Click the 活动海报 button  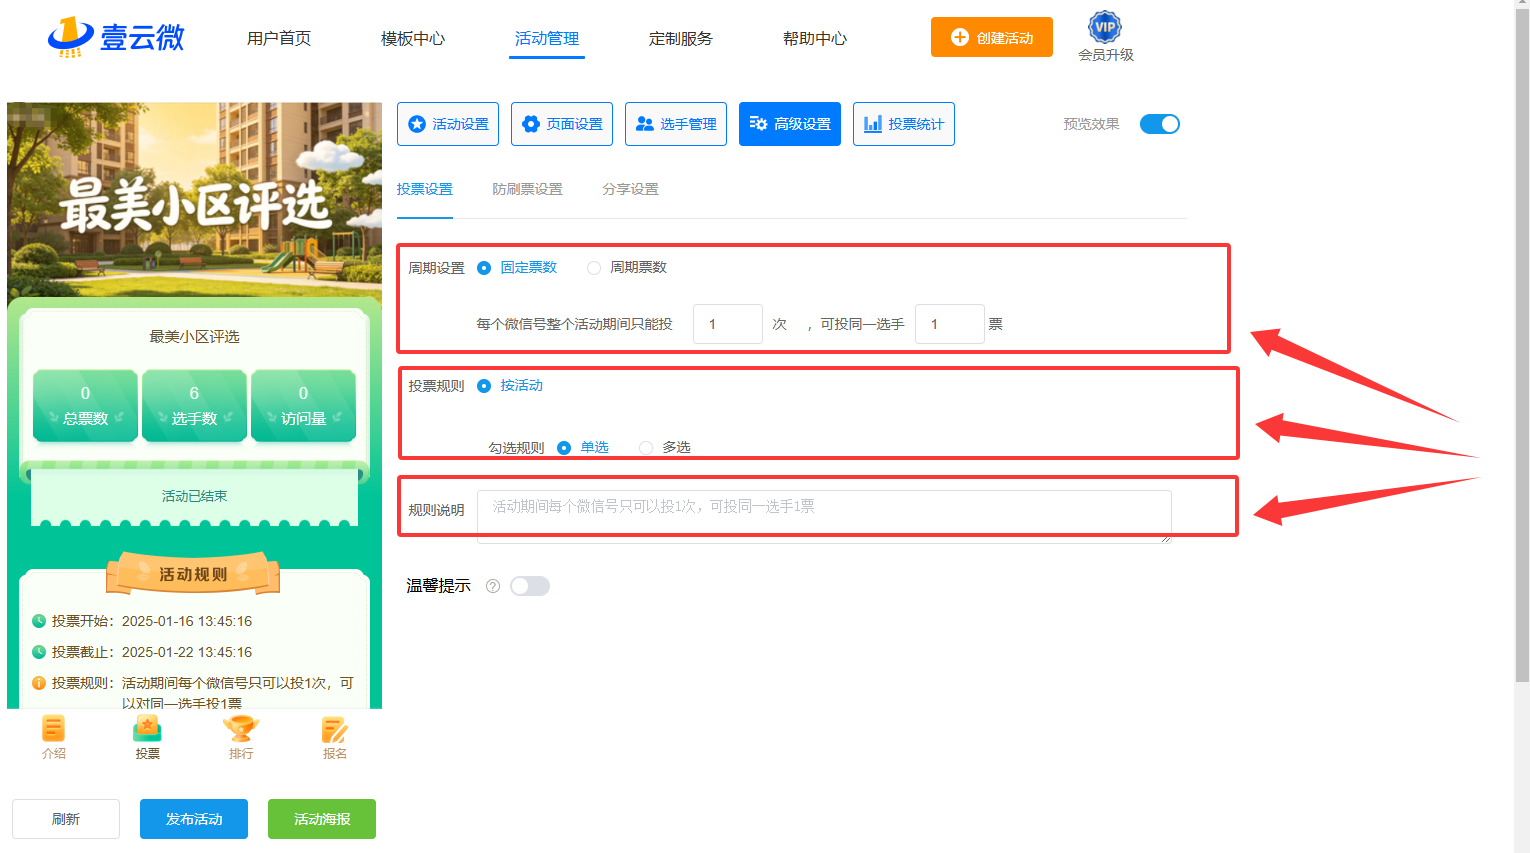322,819
